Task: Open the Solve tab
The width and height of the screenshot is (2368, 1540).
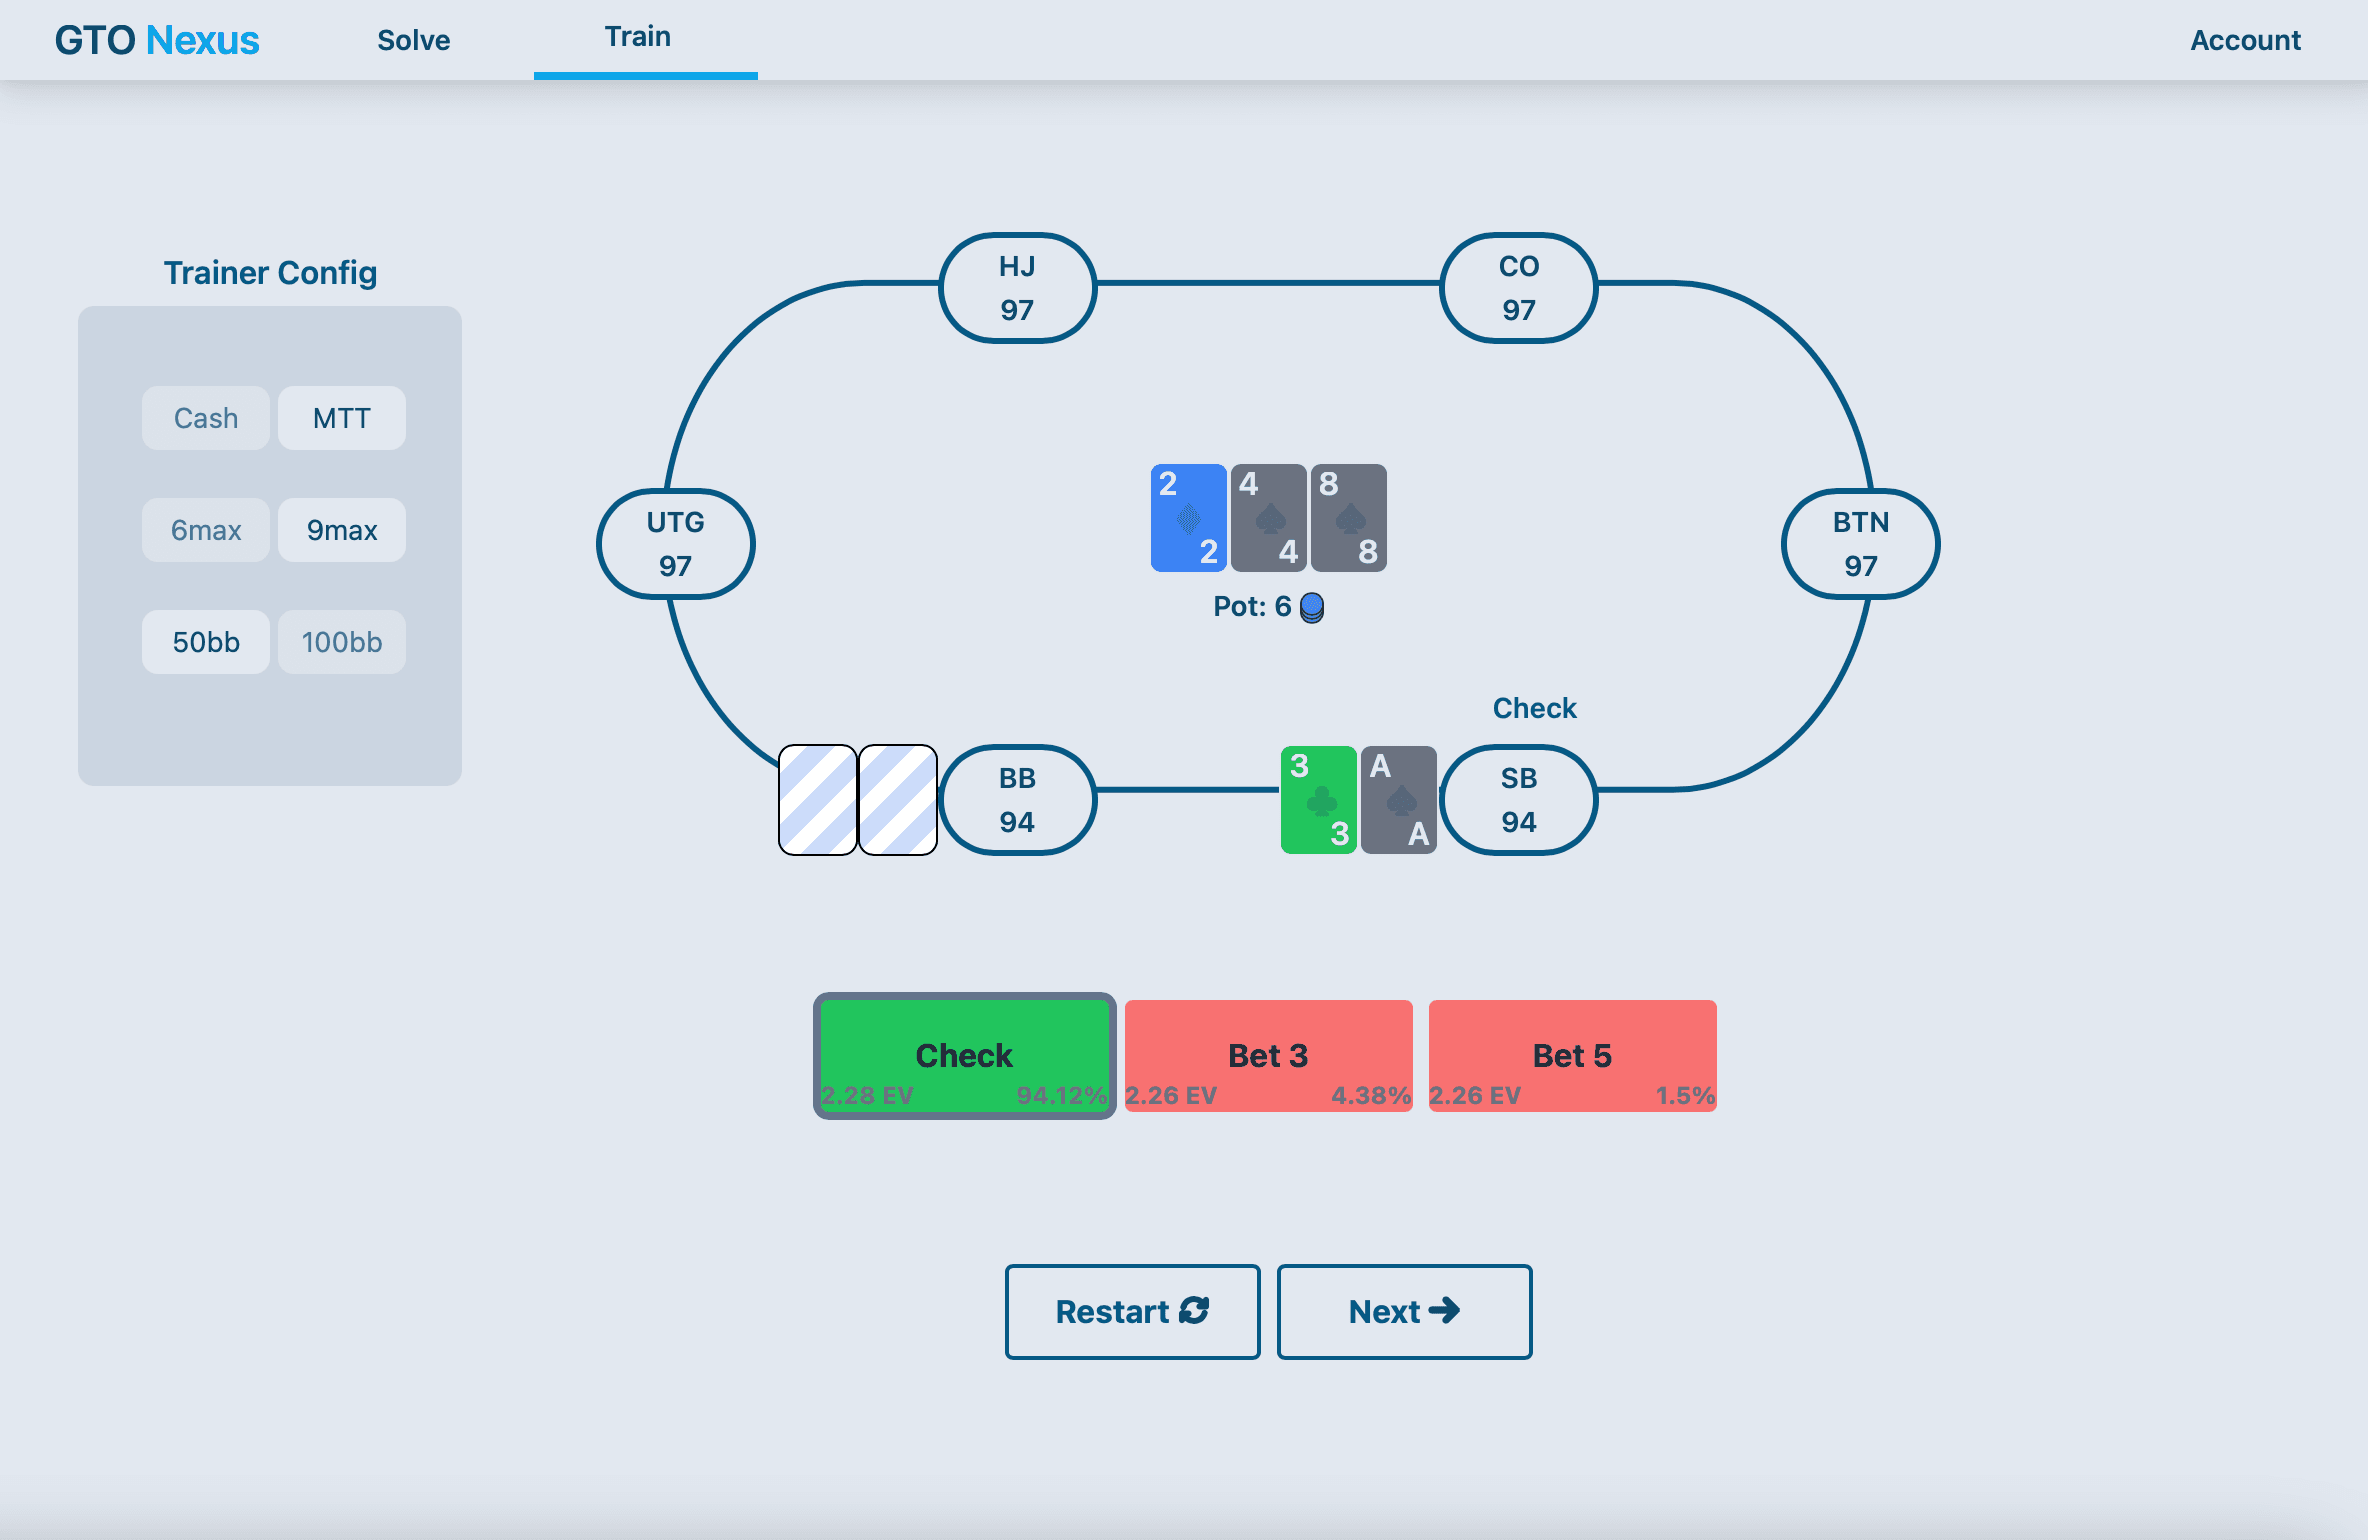Action: (413, 40)
